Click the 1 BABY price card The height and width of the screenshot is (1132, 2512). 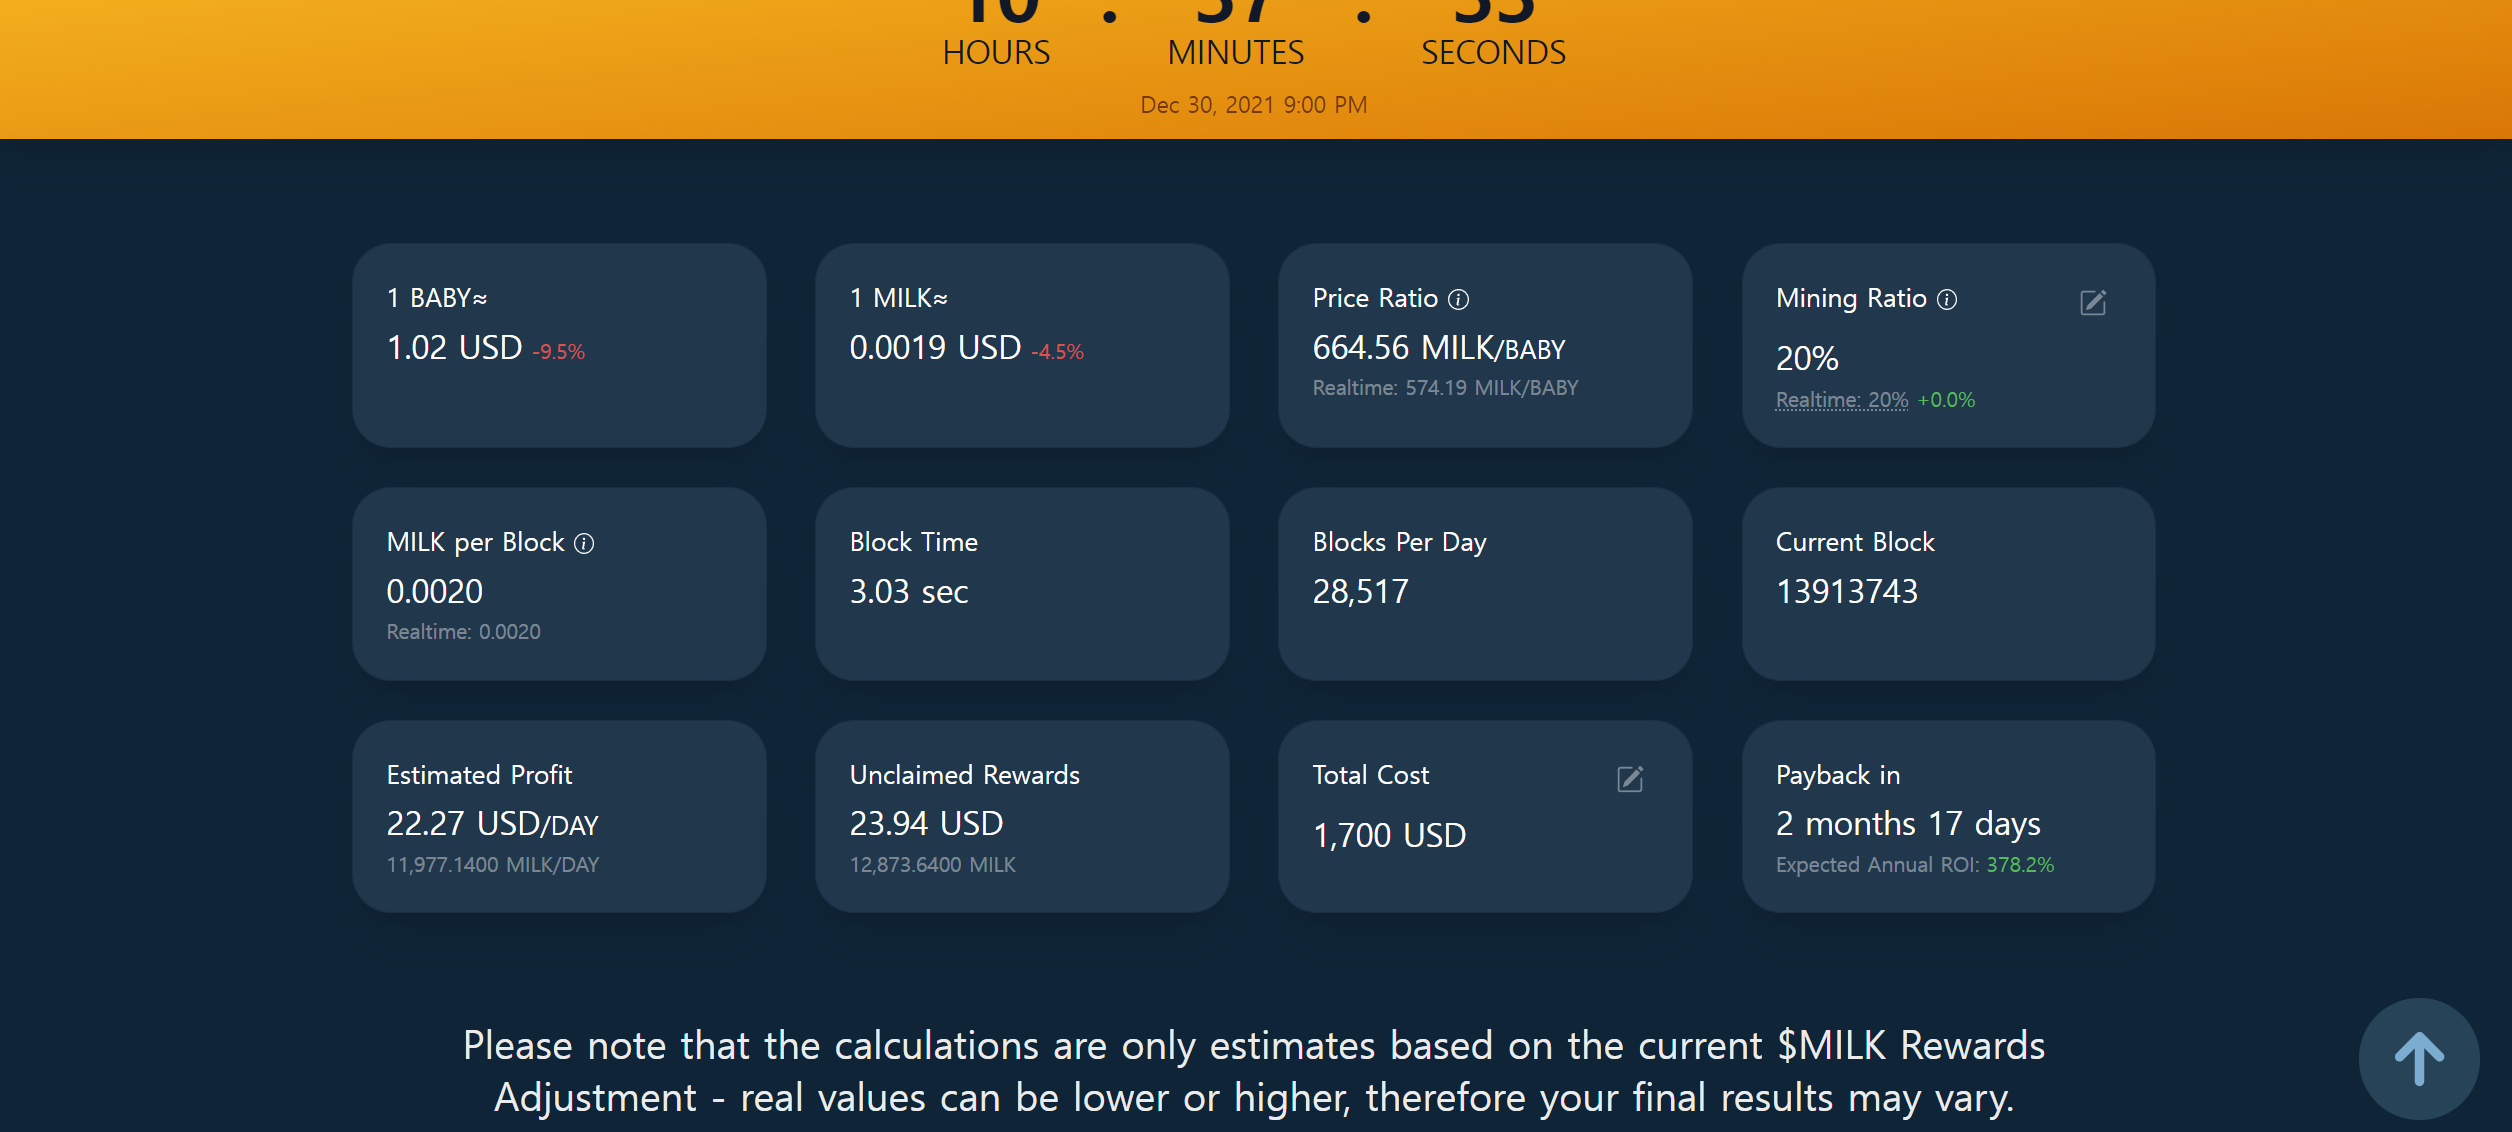click(x=559, y=345)
